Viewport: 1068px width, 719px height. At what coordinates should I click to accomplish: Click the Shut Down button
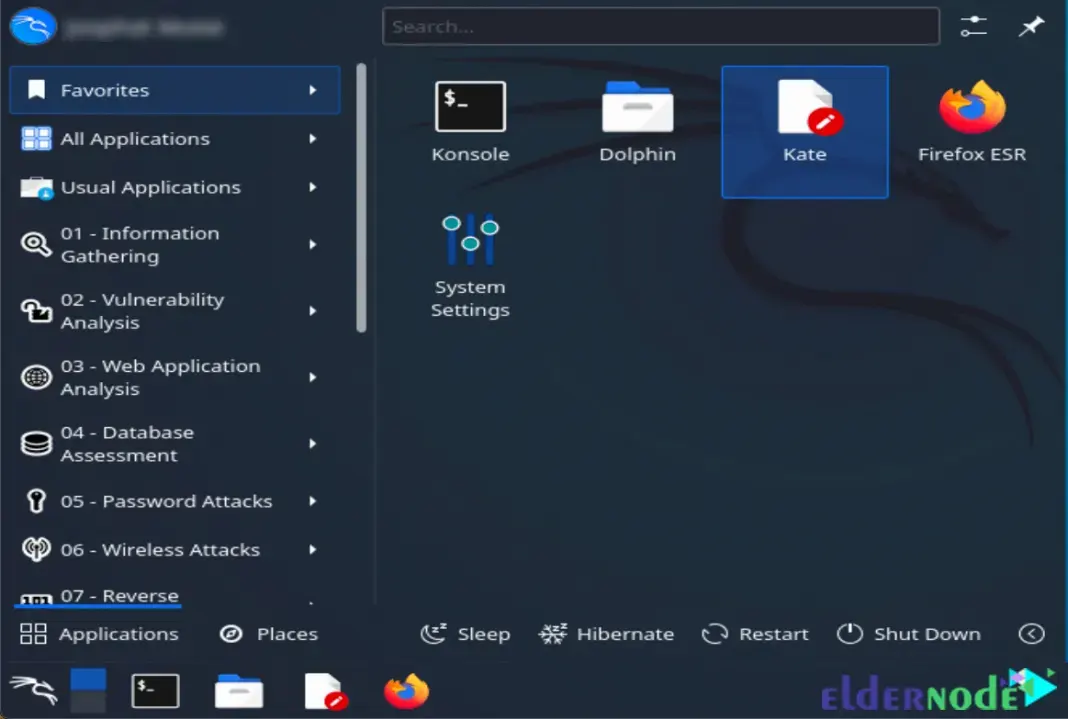point(909,634)
